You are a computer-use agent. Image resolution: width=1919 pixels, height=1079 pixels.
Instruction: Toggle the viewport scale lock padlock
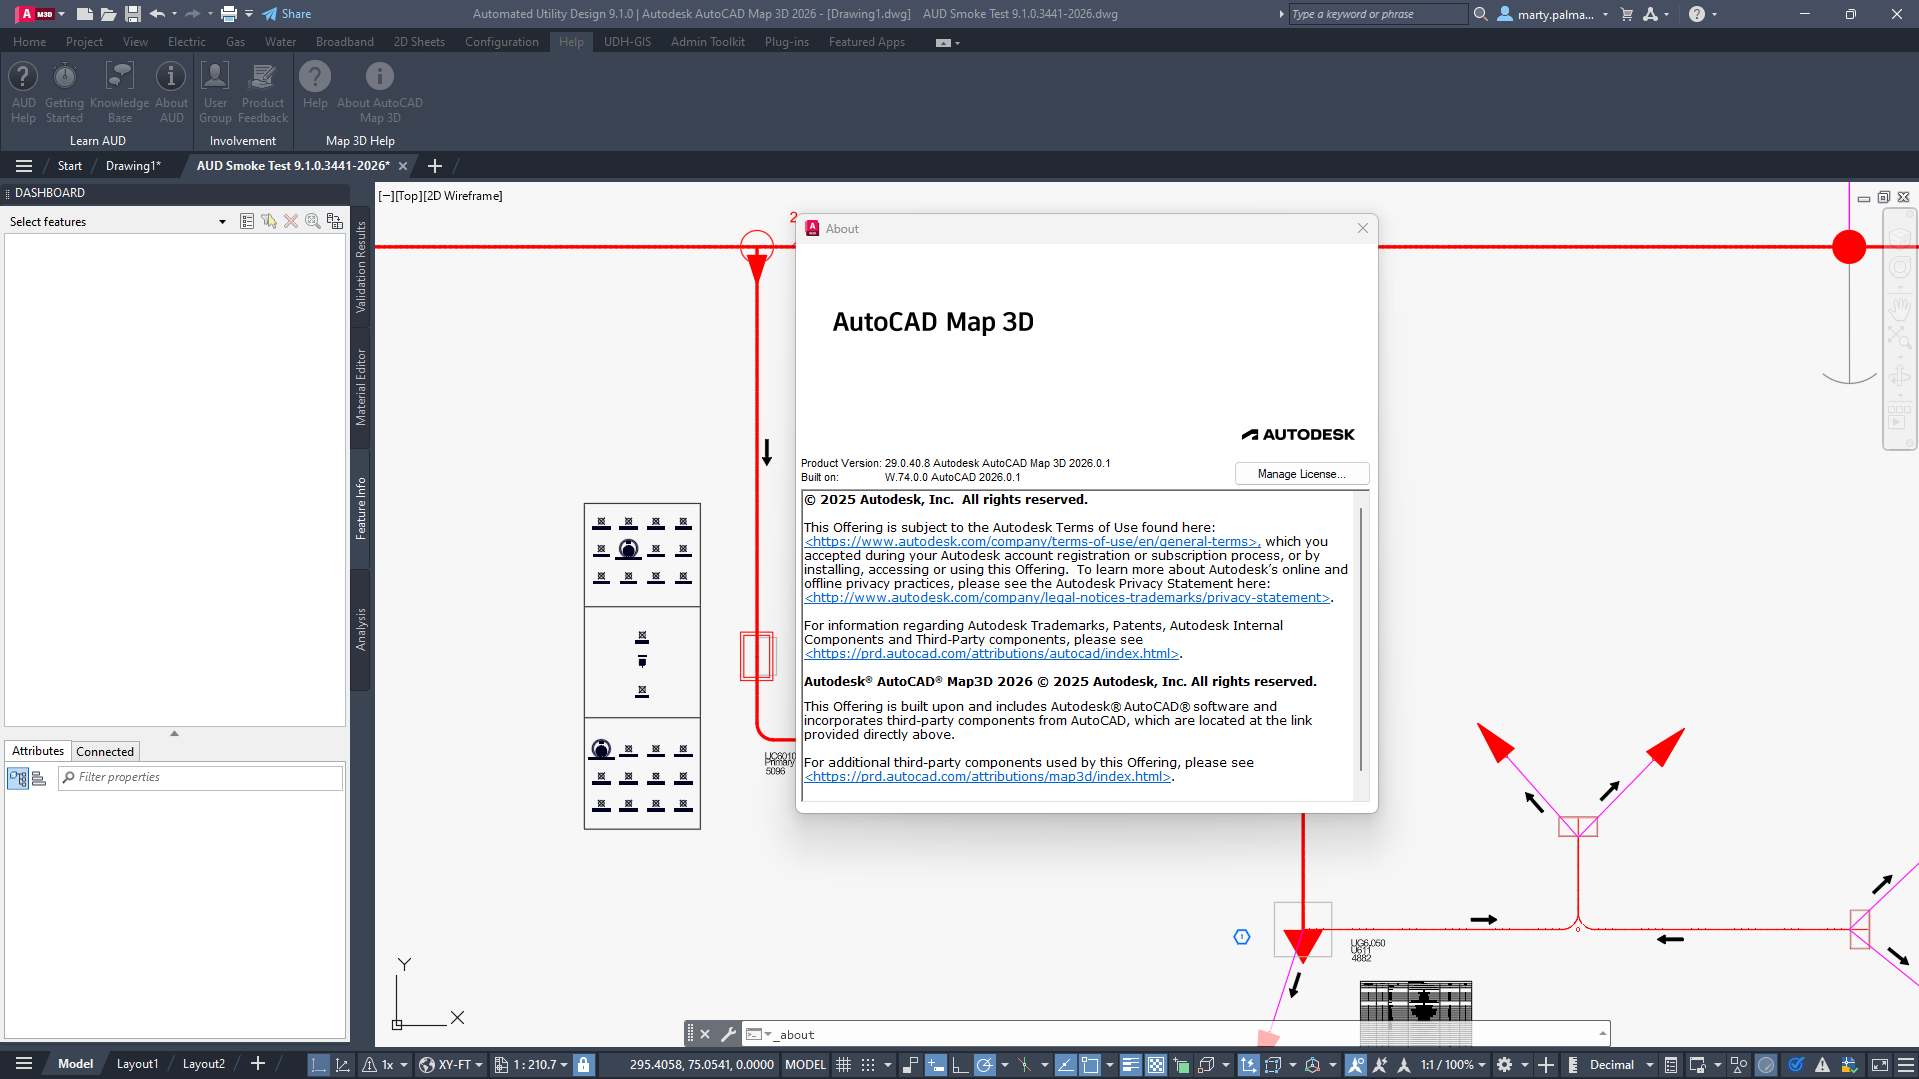(584, 1065)
